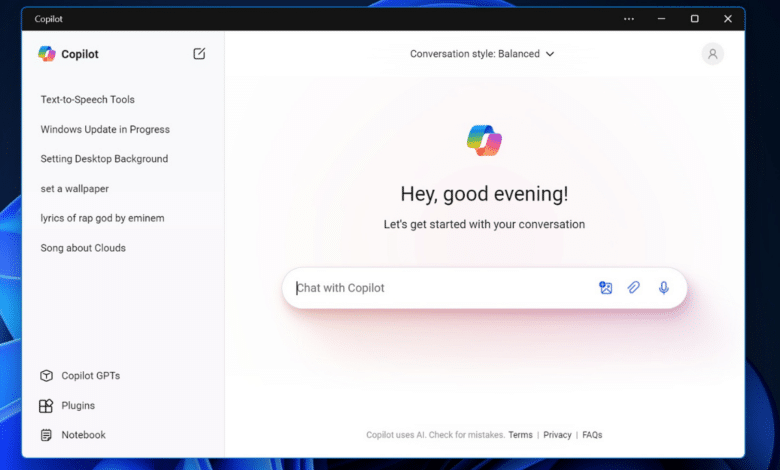Viewport: 780px width, 470px height.
Task: Open the Song about Clouds conversation
Action: point(83,248)
